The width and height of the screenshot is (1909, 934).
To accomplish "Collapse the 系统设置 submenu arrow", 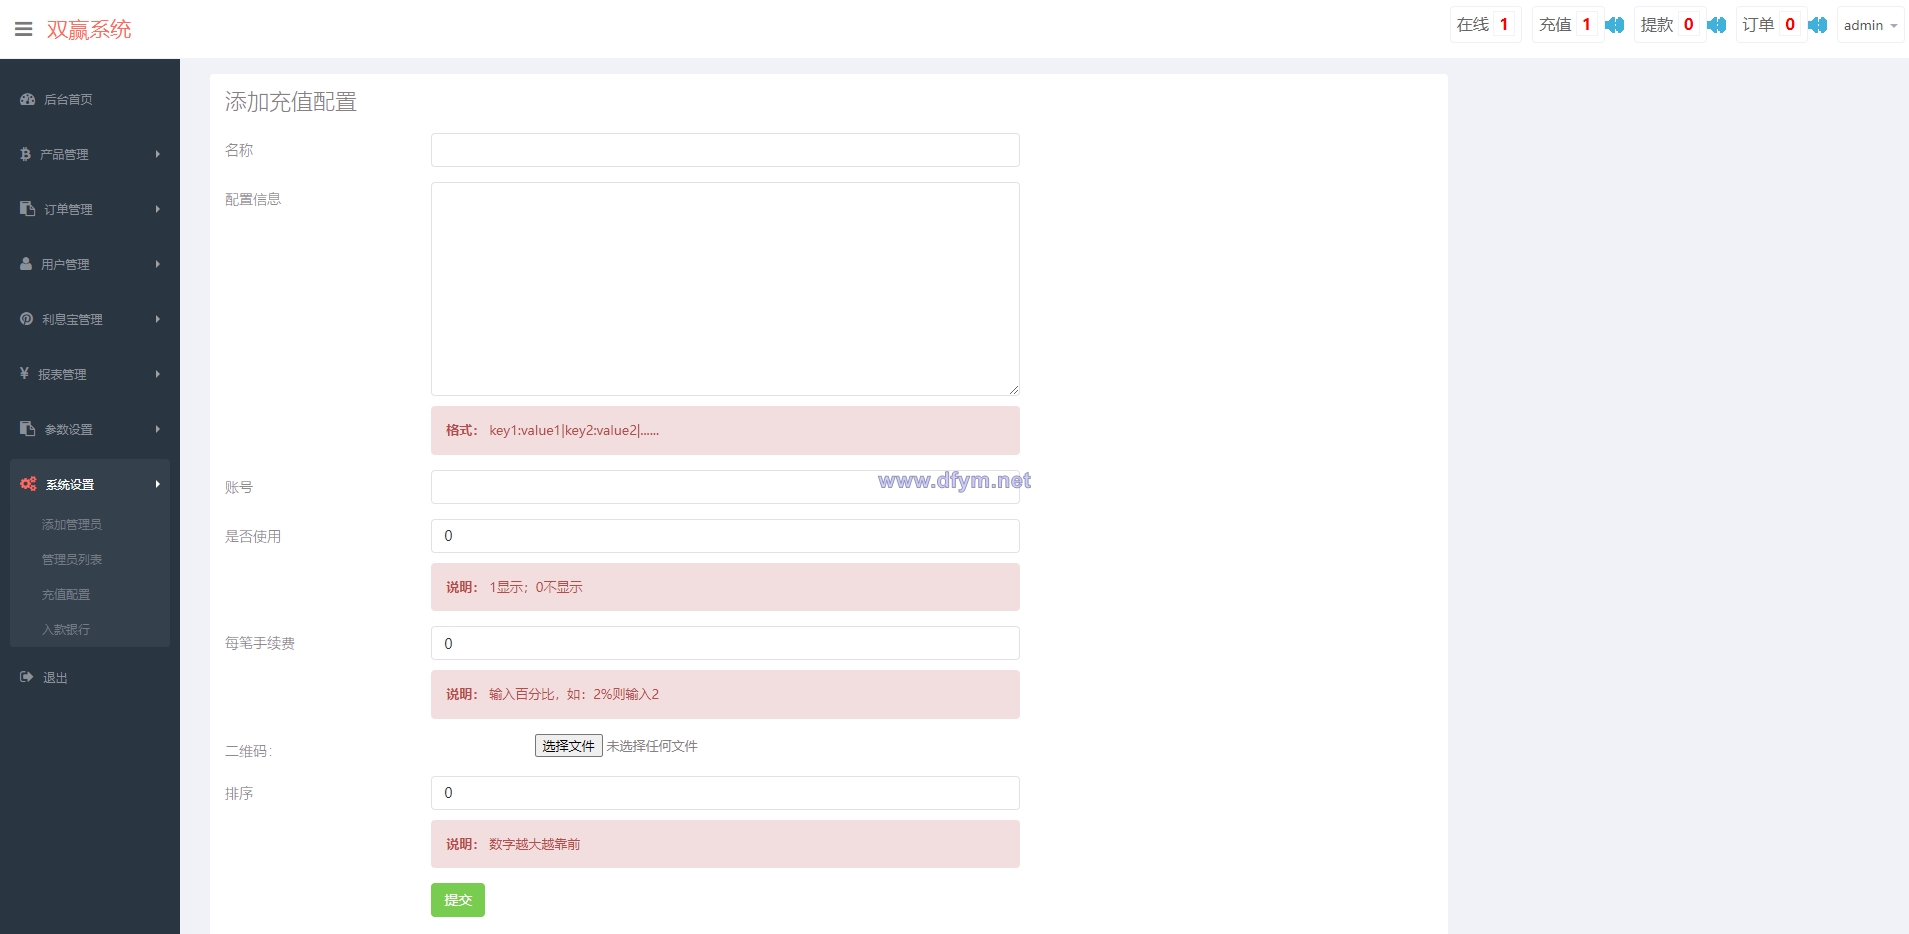I will [158, 484].
